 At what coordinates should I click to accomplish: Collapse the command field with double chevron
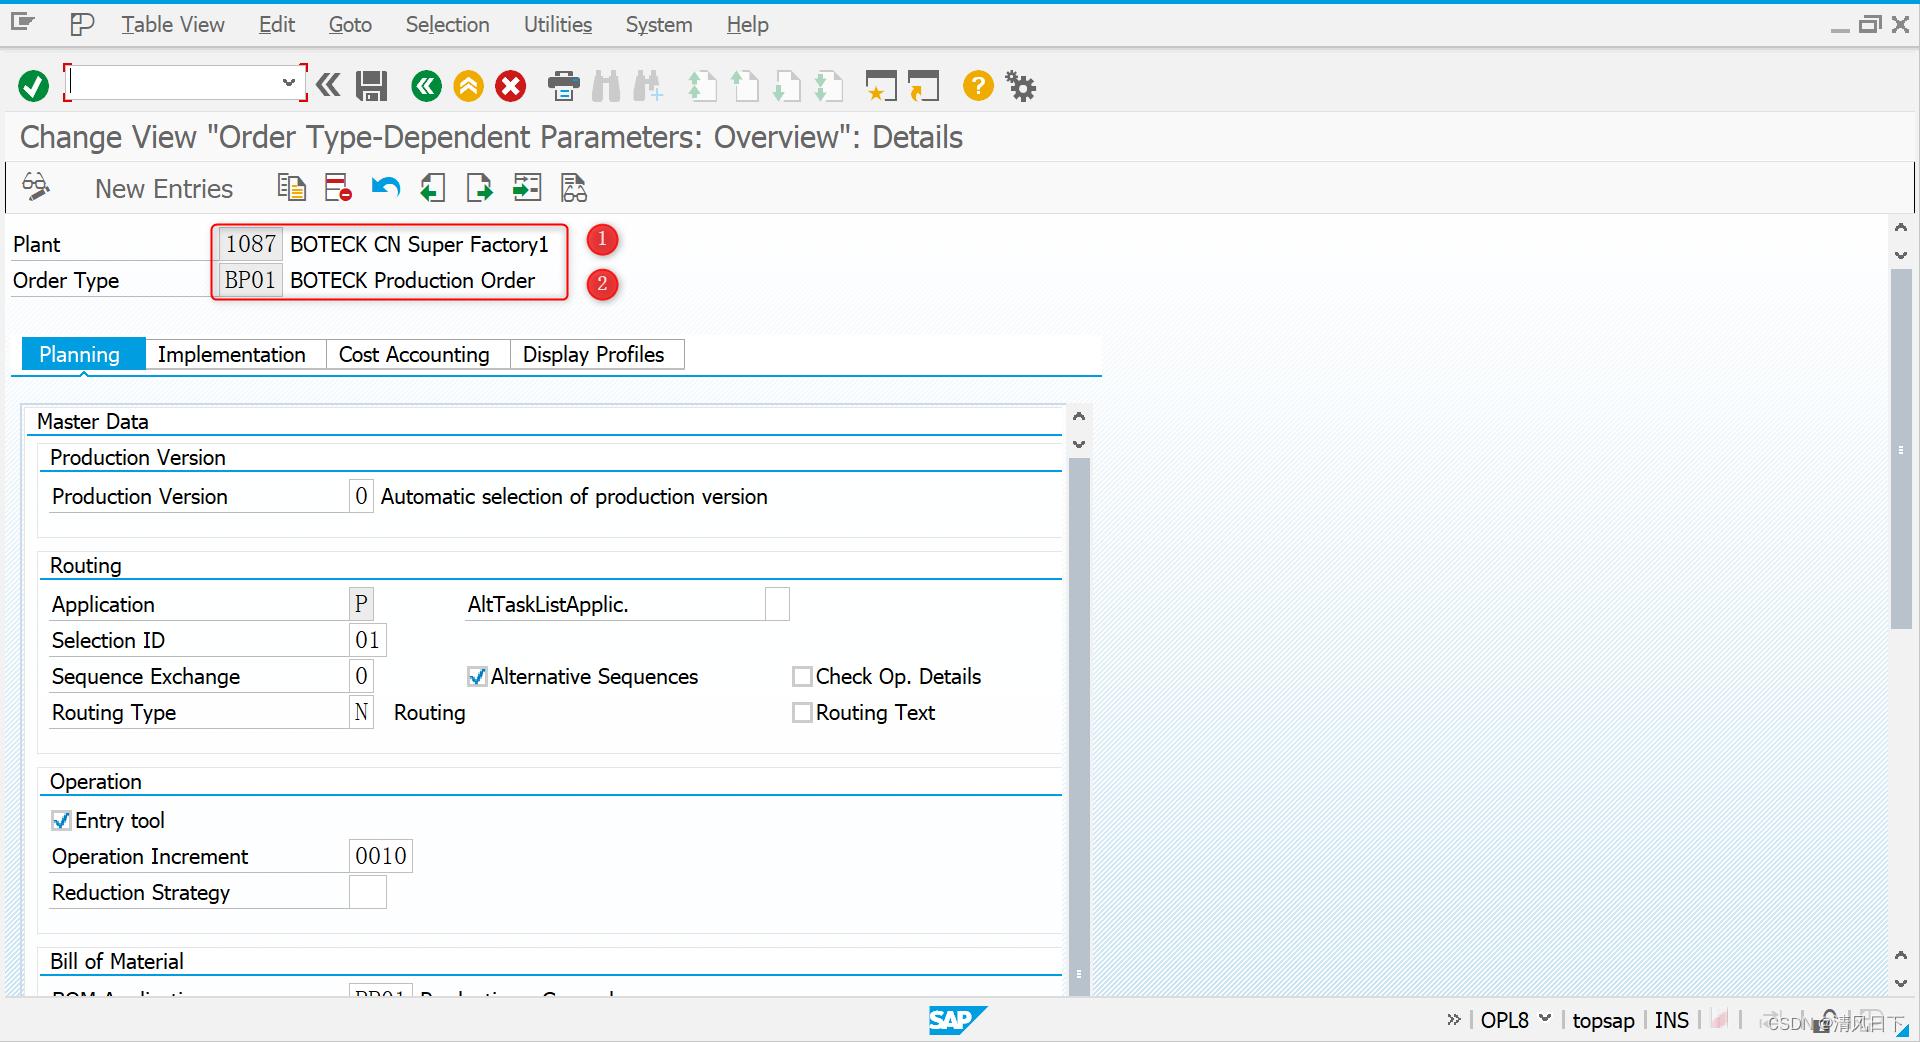328,86
